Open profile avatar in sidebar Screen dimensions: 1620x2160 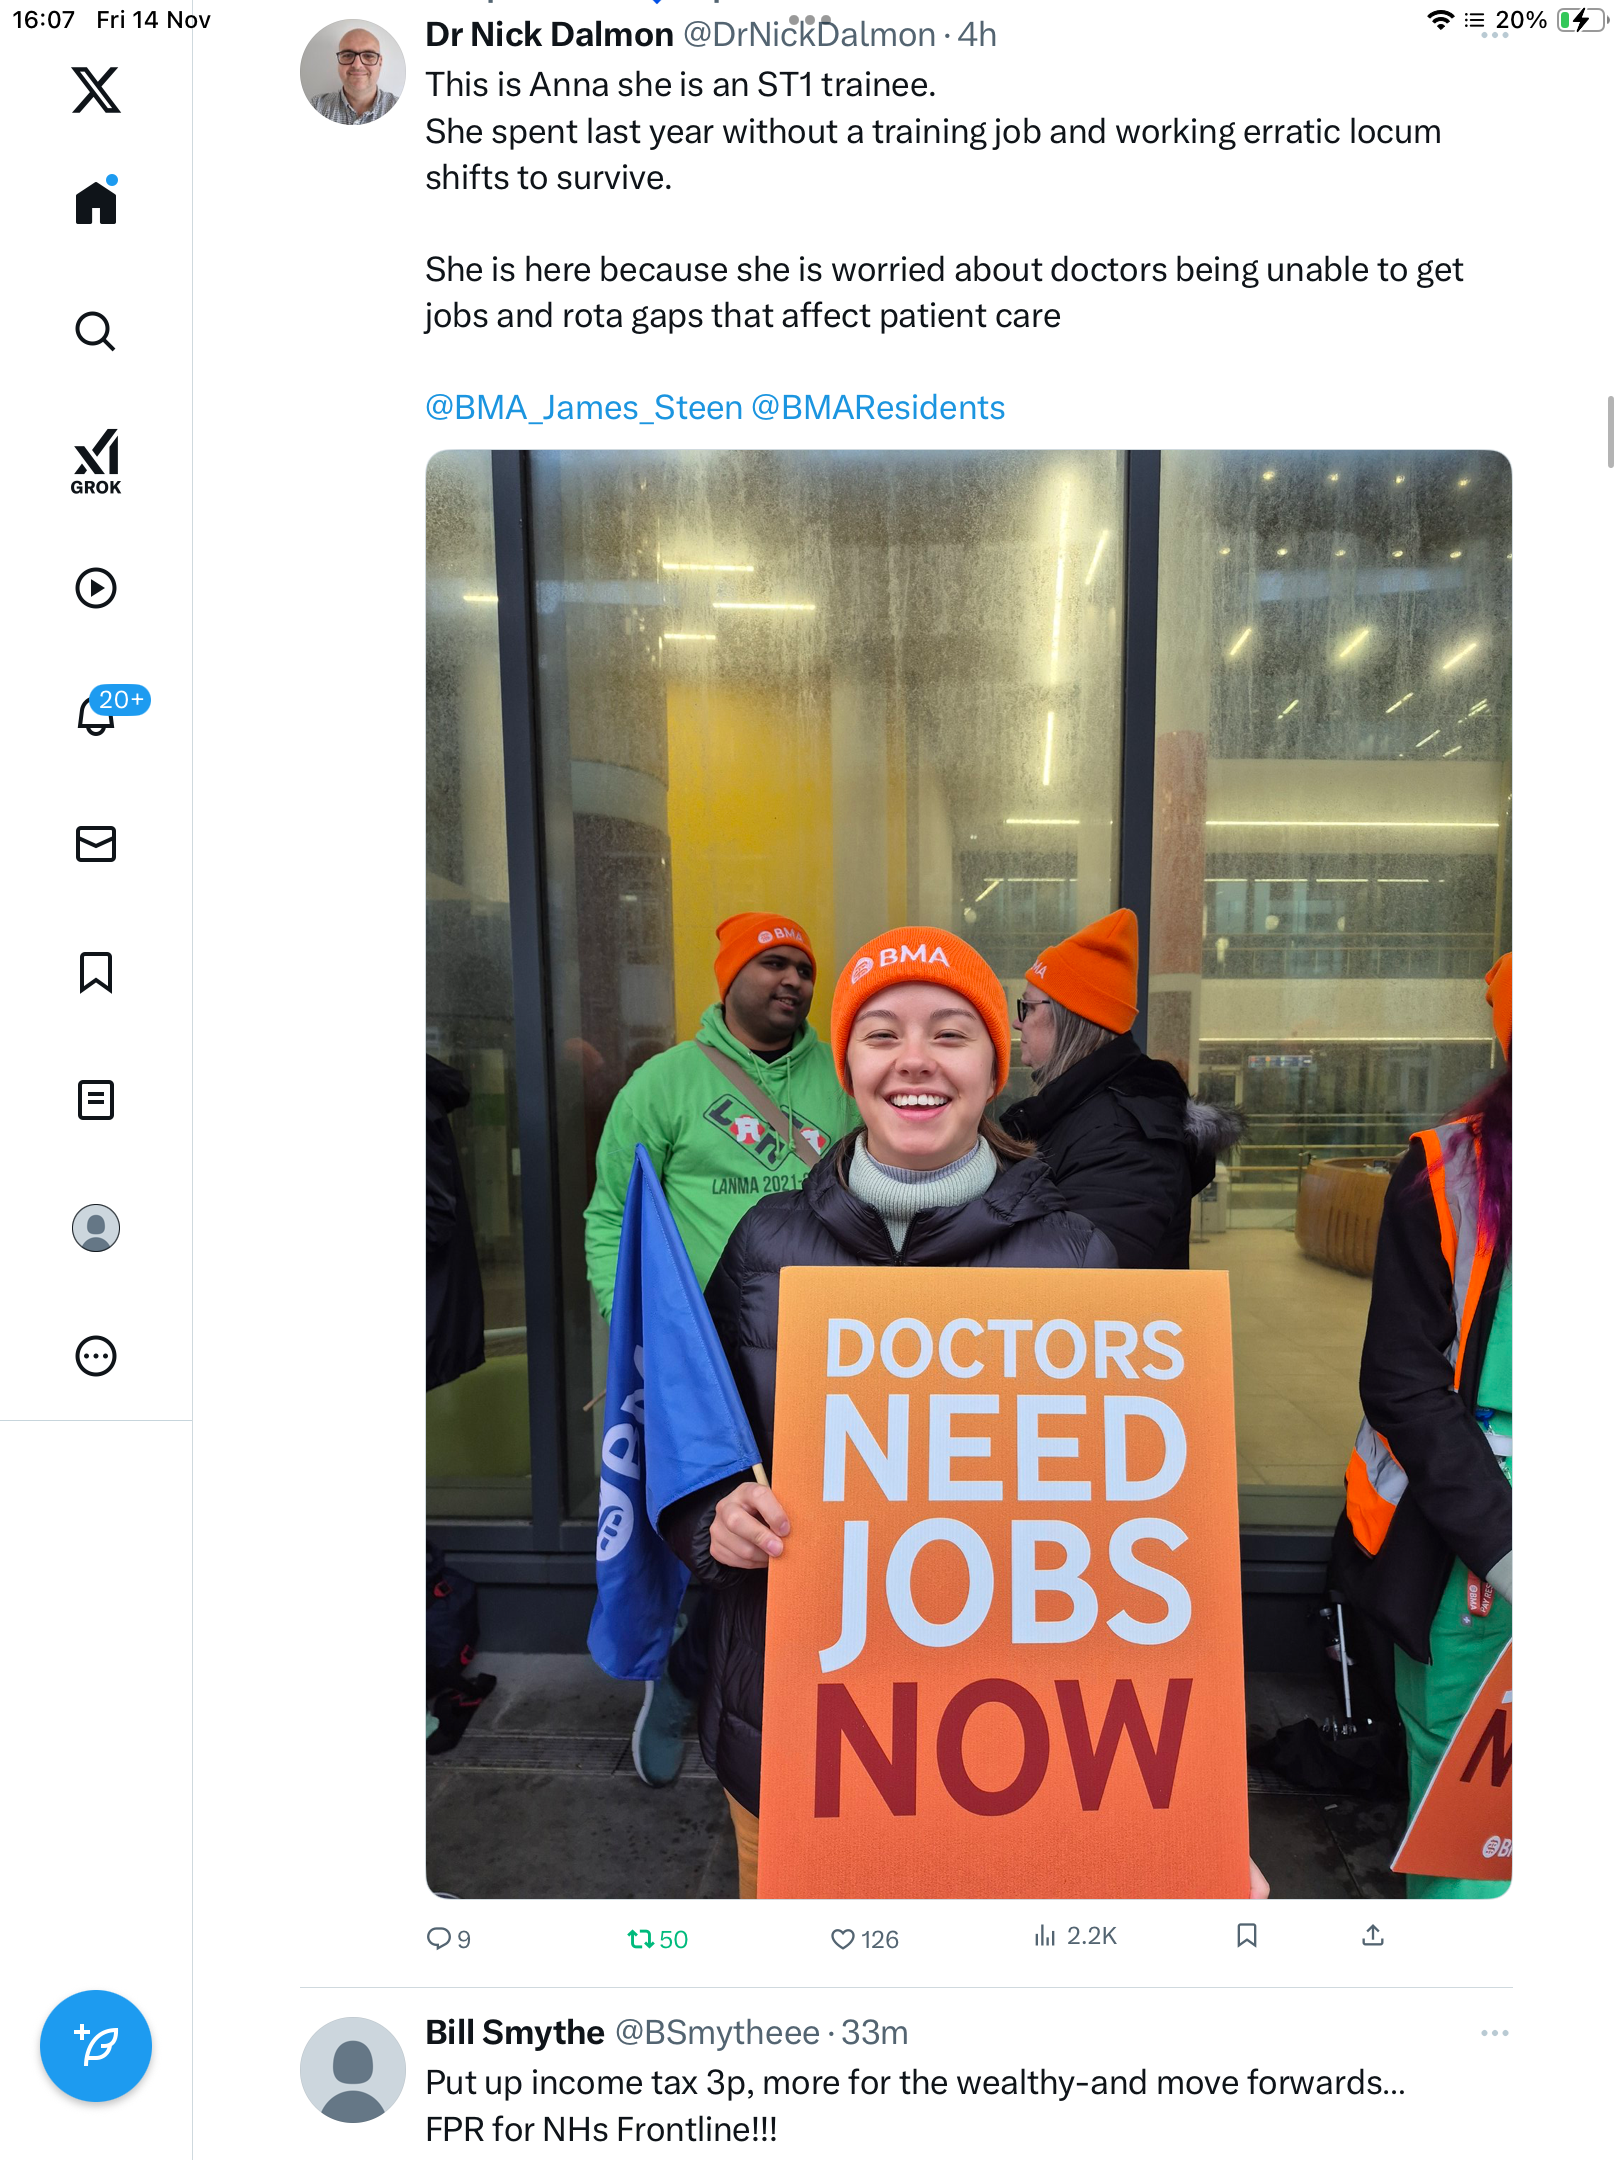(96, 1228)
